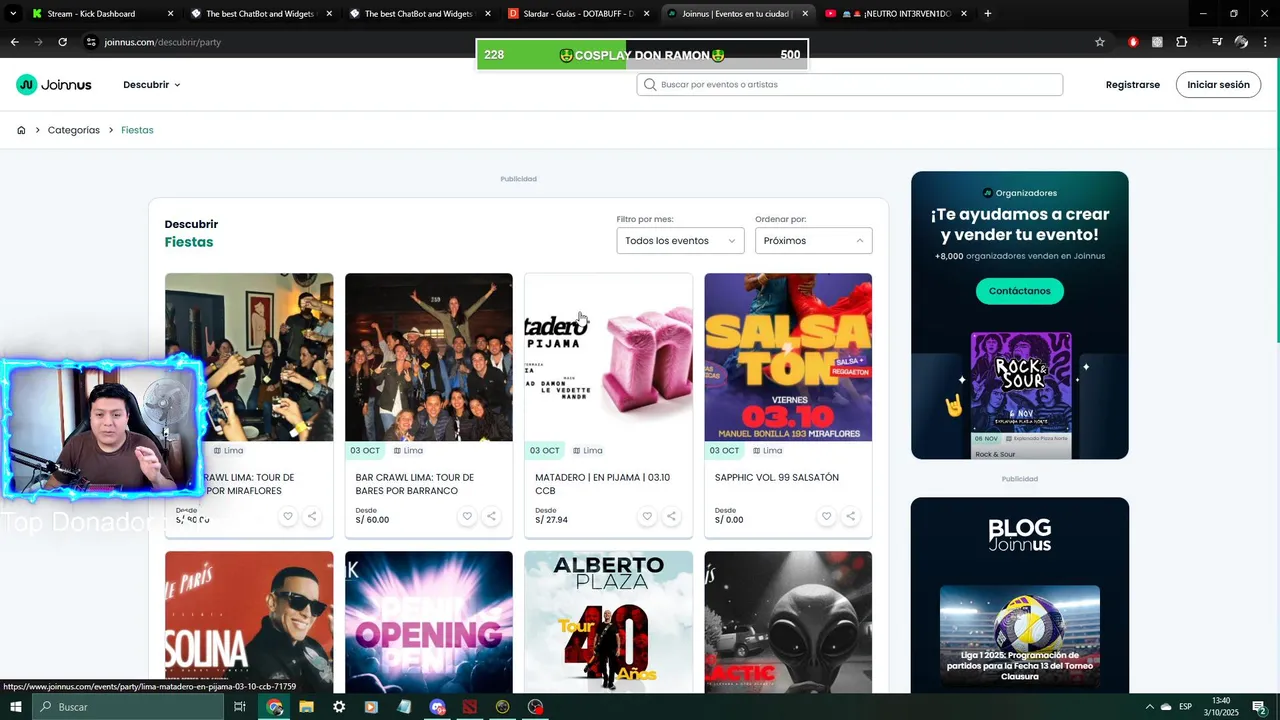1280x720 pixels.
Task: Open the tab search dropdown arrow
Action: (x=14, y=14)
